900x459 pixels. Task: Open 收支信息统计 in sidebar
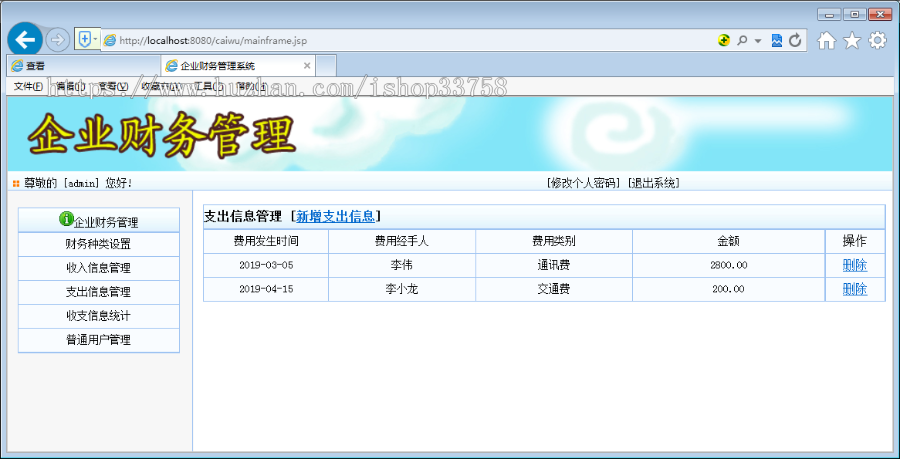(99, 316)
